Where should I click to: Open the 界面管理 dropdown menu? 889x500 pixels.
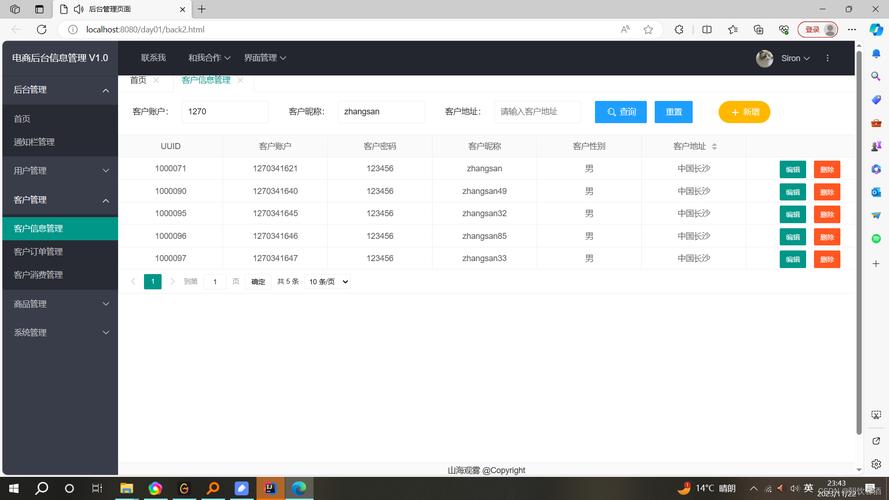point(265,58)
